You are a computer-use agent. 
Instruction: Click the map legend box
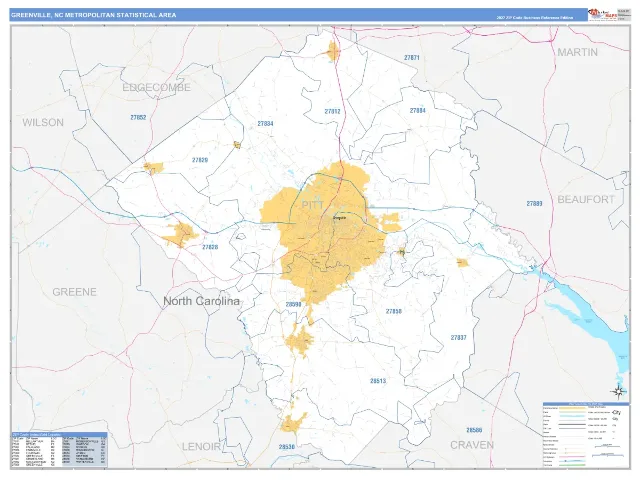(x=586, y=435)
